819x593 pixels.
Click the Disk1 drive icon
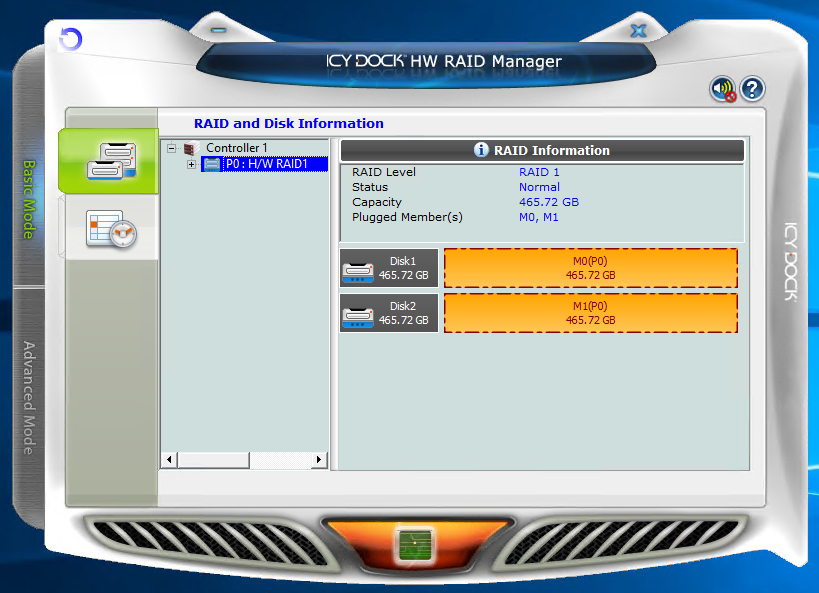(x=358, y=271)
